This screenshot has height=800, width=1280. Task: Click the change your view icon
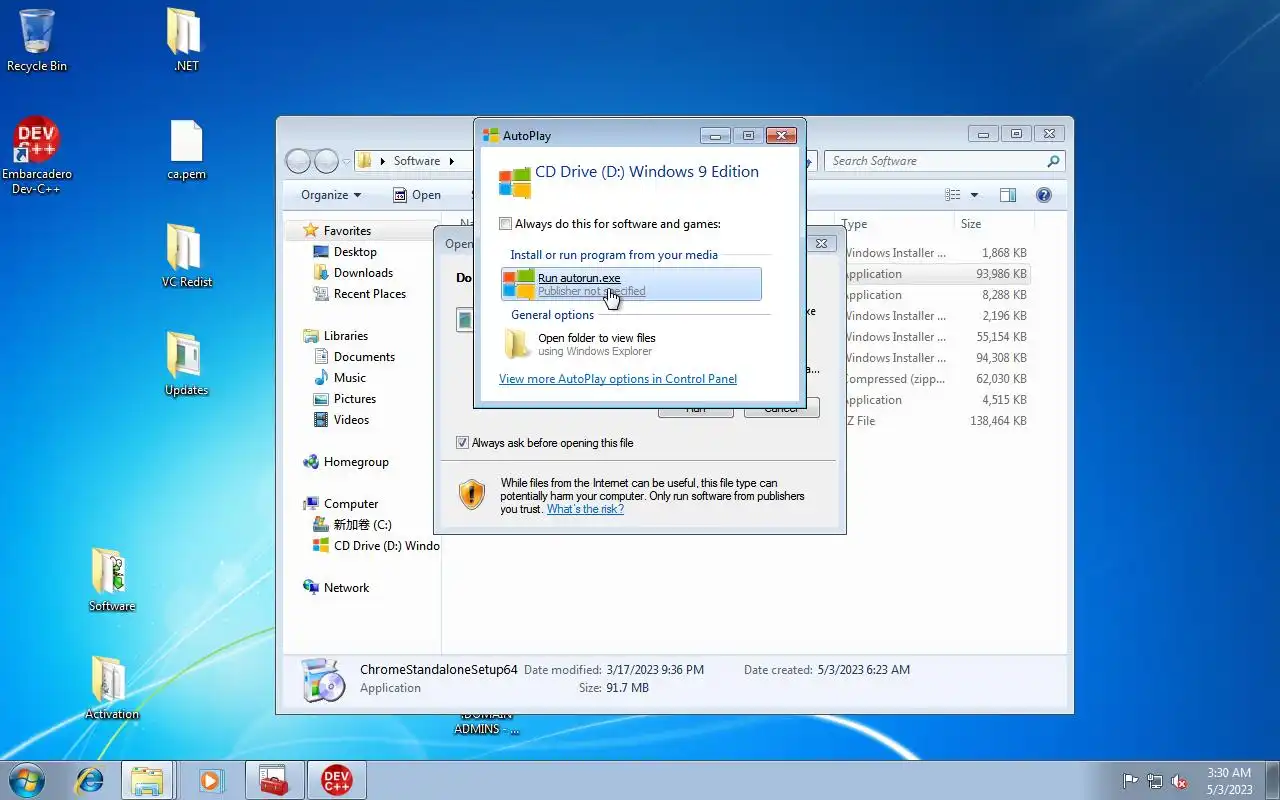tap(953, 195)
